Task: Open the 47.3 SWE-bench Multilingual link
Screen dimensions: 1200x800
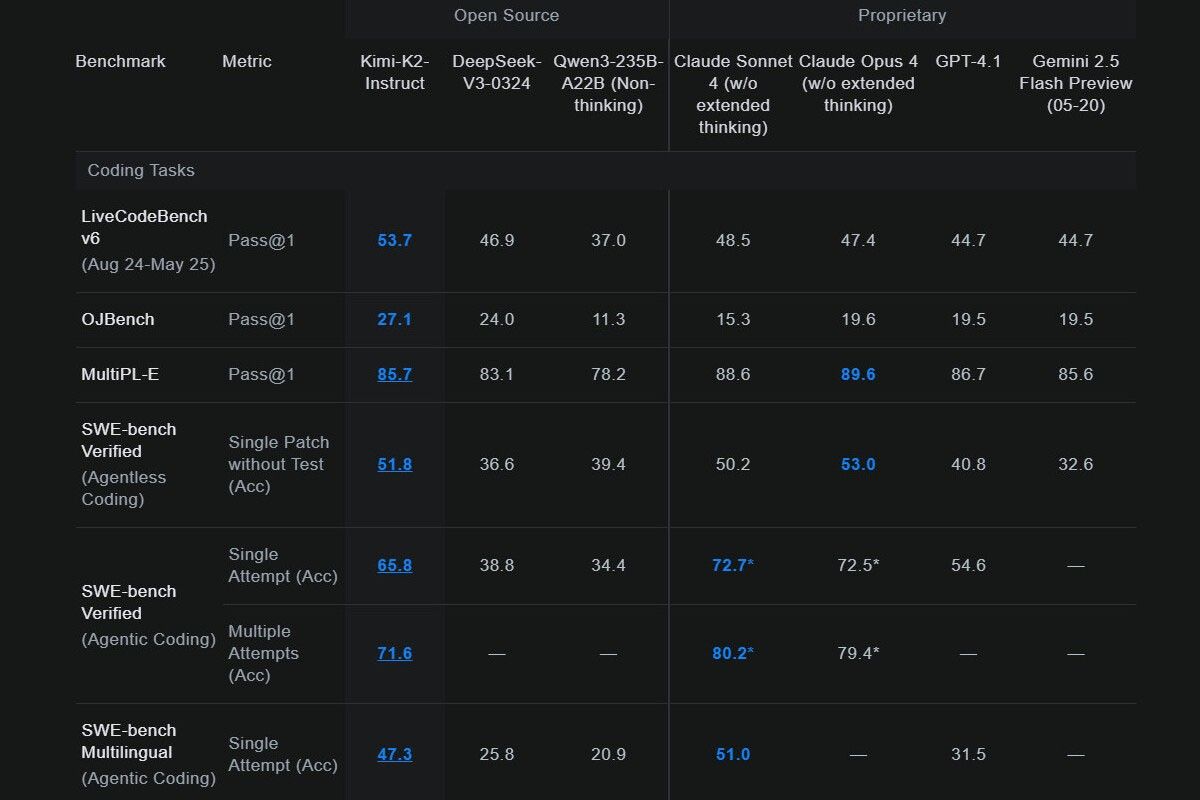Action: (x=394, y=755)
